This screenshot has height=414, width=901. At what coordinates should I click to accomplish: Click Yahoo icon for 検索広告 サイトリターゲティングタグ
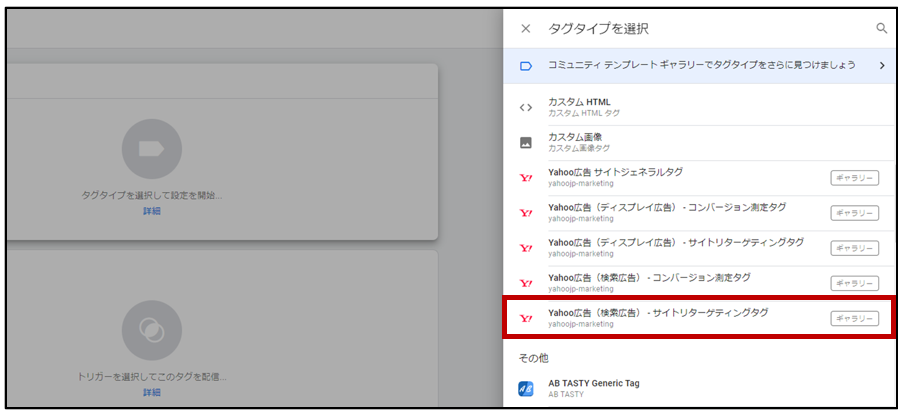pyautogui.click(x=526, y=319)
